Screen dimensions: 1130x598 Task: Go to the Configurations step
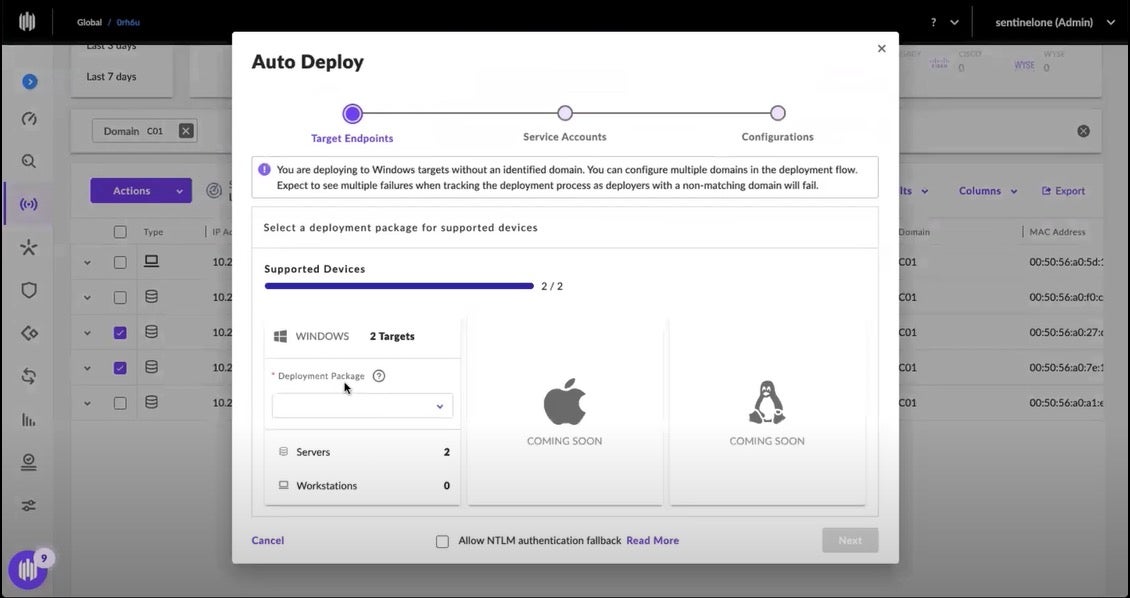[x=777, y=114]
